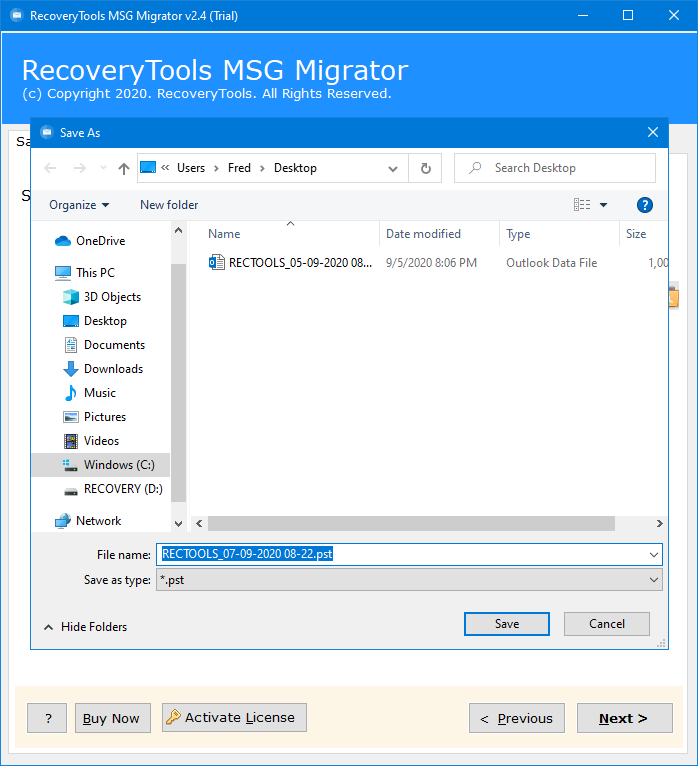Open the File name dropdown arrow
698x766 pixels.
click(x=654, y=555)
